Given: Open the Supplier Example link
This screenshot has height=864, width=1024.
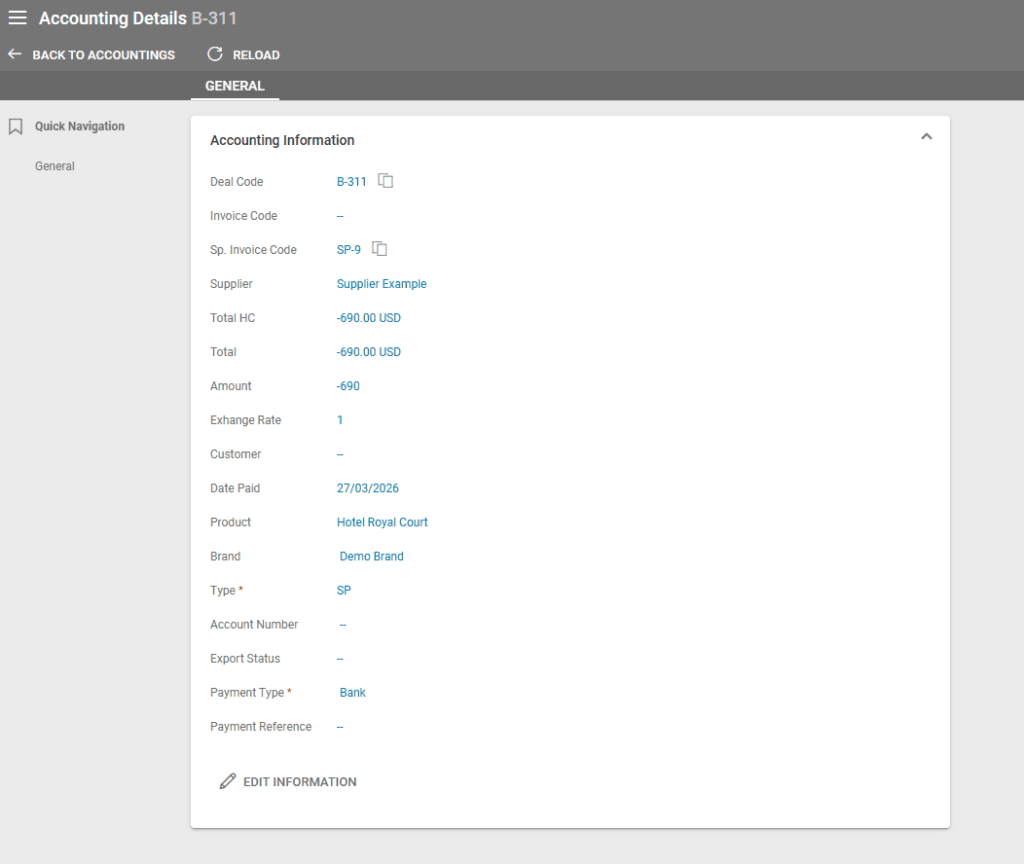Looking at the screenshot, I should [381, 284].
